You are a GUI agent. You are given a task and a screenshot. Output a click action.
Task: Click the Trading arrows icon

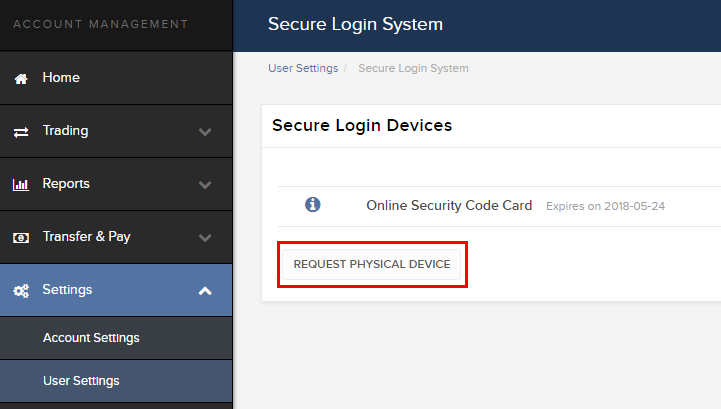[21, 132]
